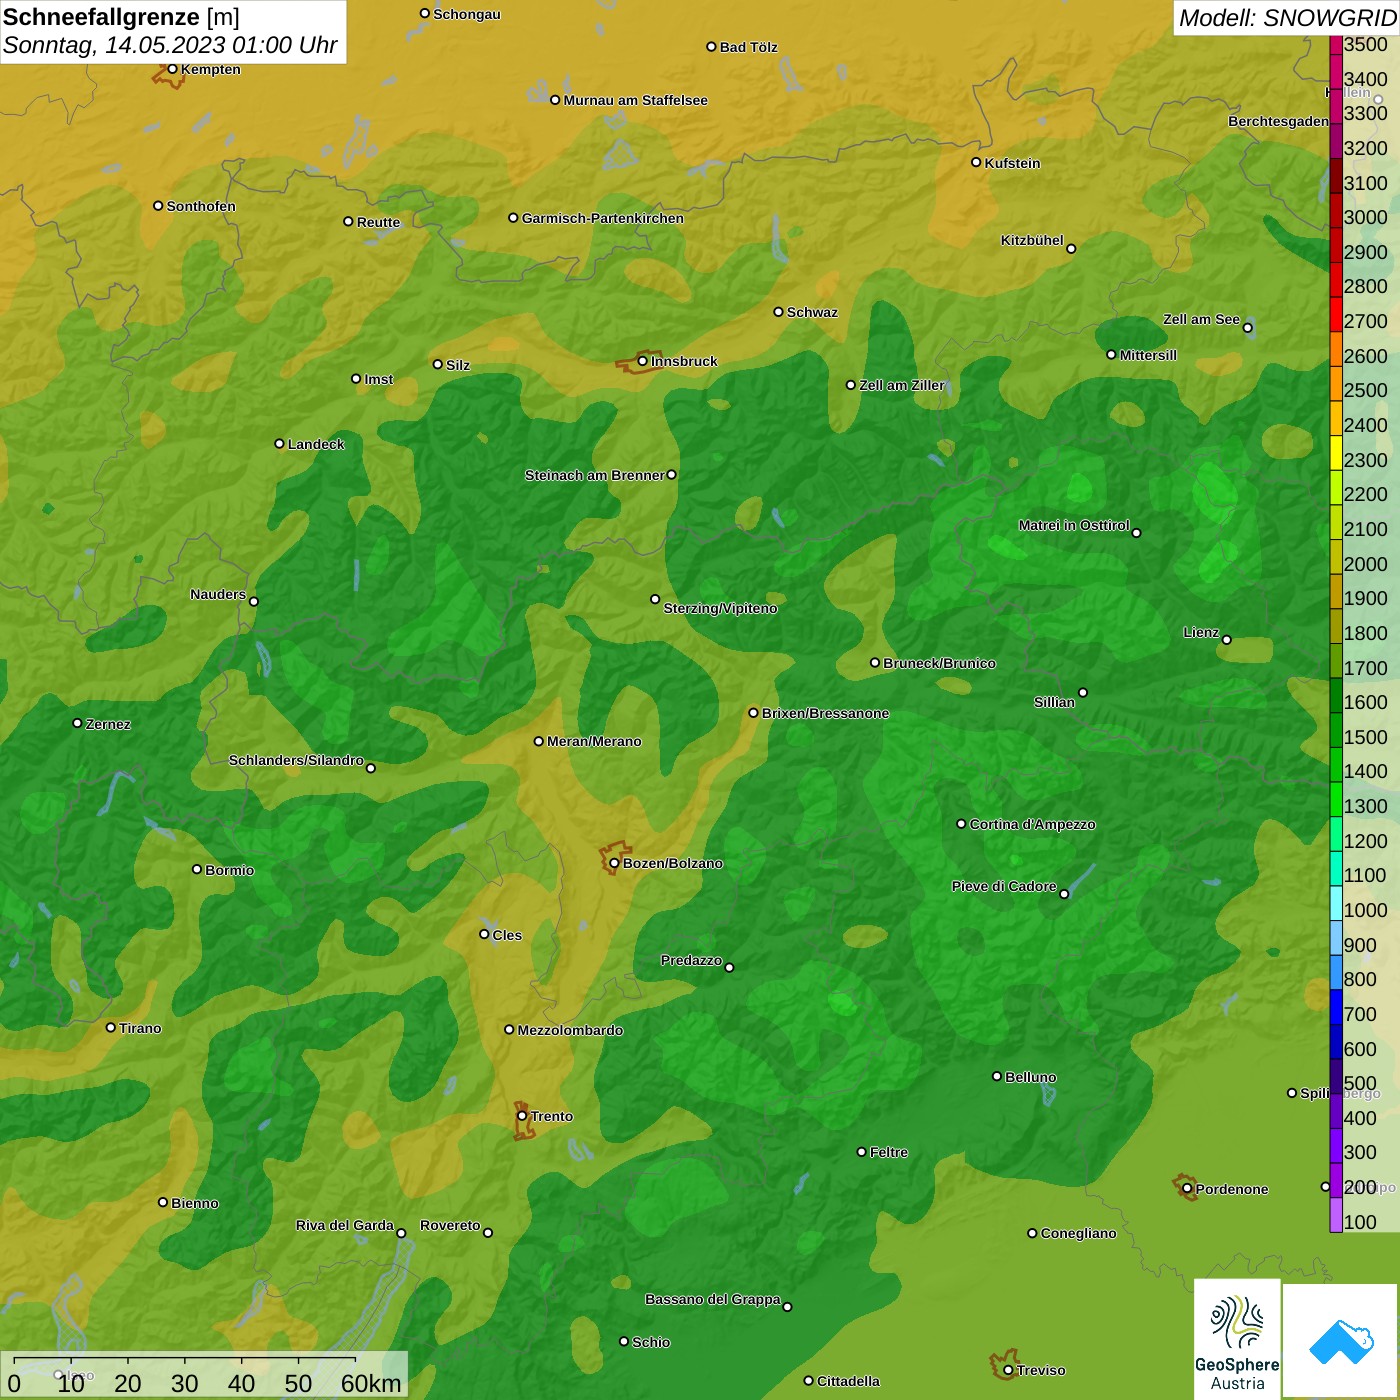Screen dimensions: 1400x1400
Task: Click the Rovereto label
Action: 450,1225
